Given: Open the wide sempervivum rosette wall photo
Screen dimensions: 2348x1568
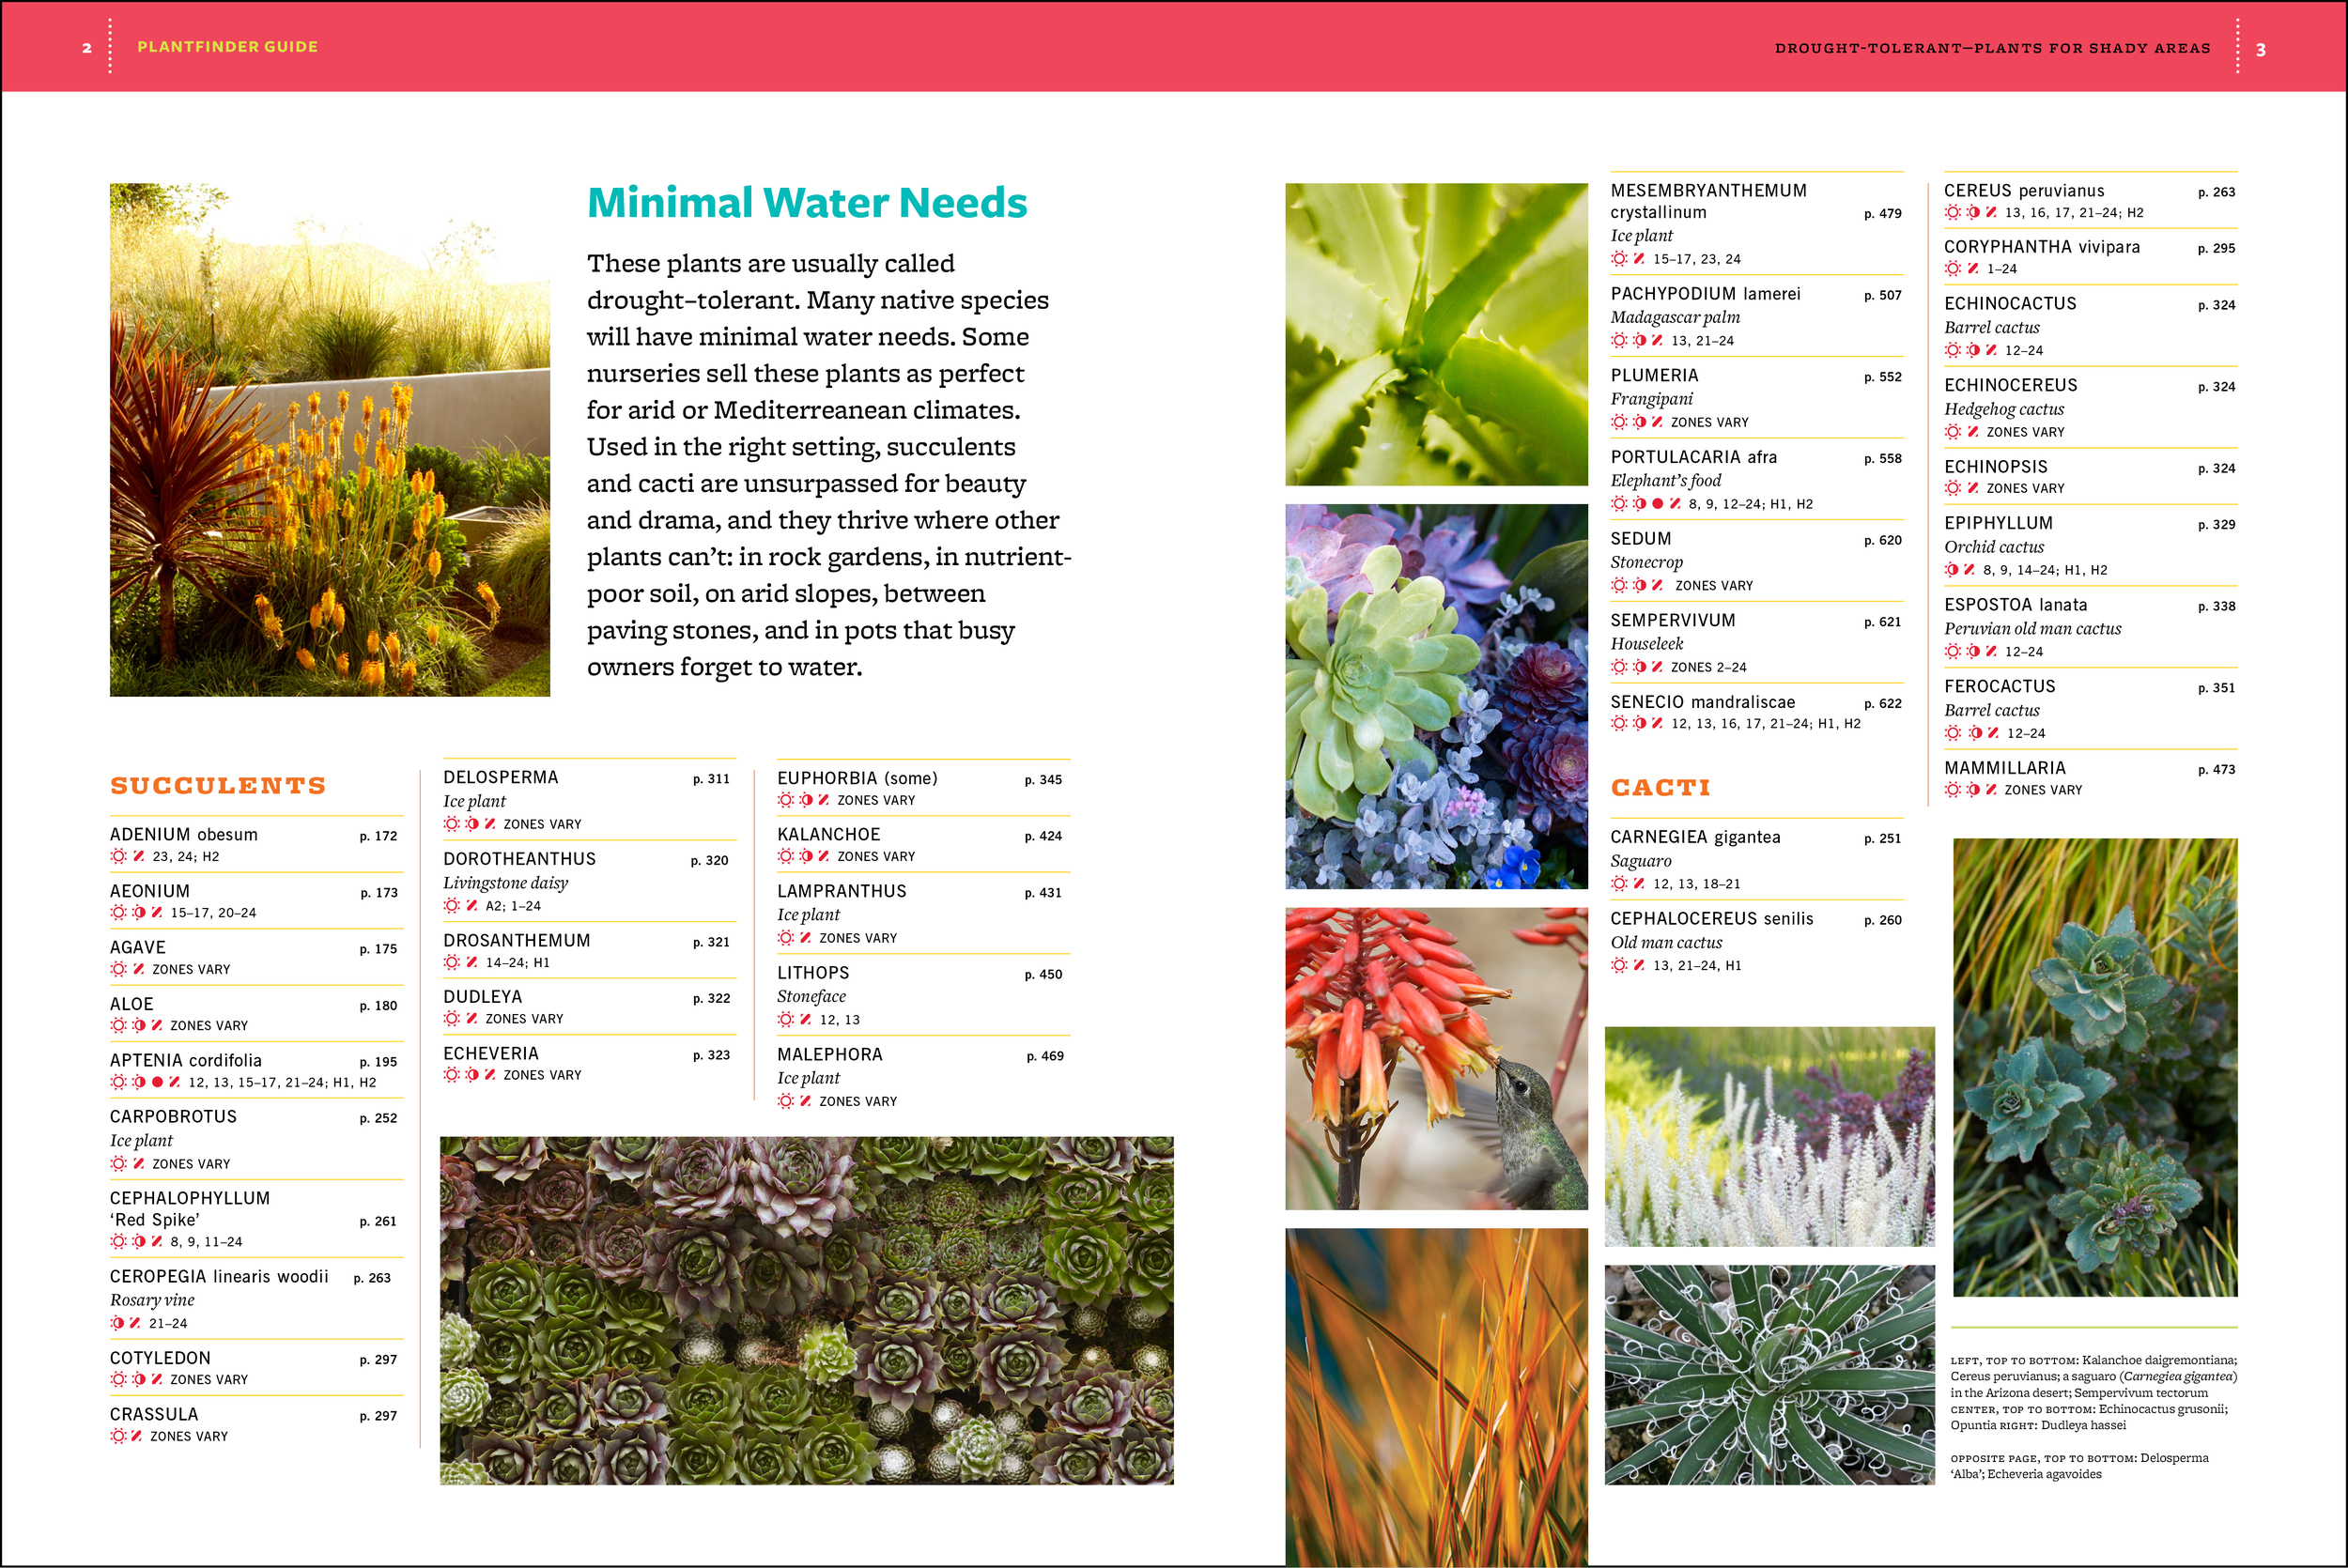Looking at the screenshot, I should tap(807, 1311).
